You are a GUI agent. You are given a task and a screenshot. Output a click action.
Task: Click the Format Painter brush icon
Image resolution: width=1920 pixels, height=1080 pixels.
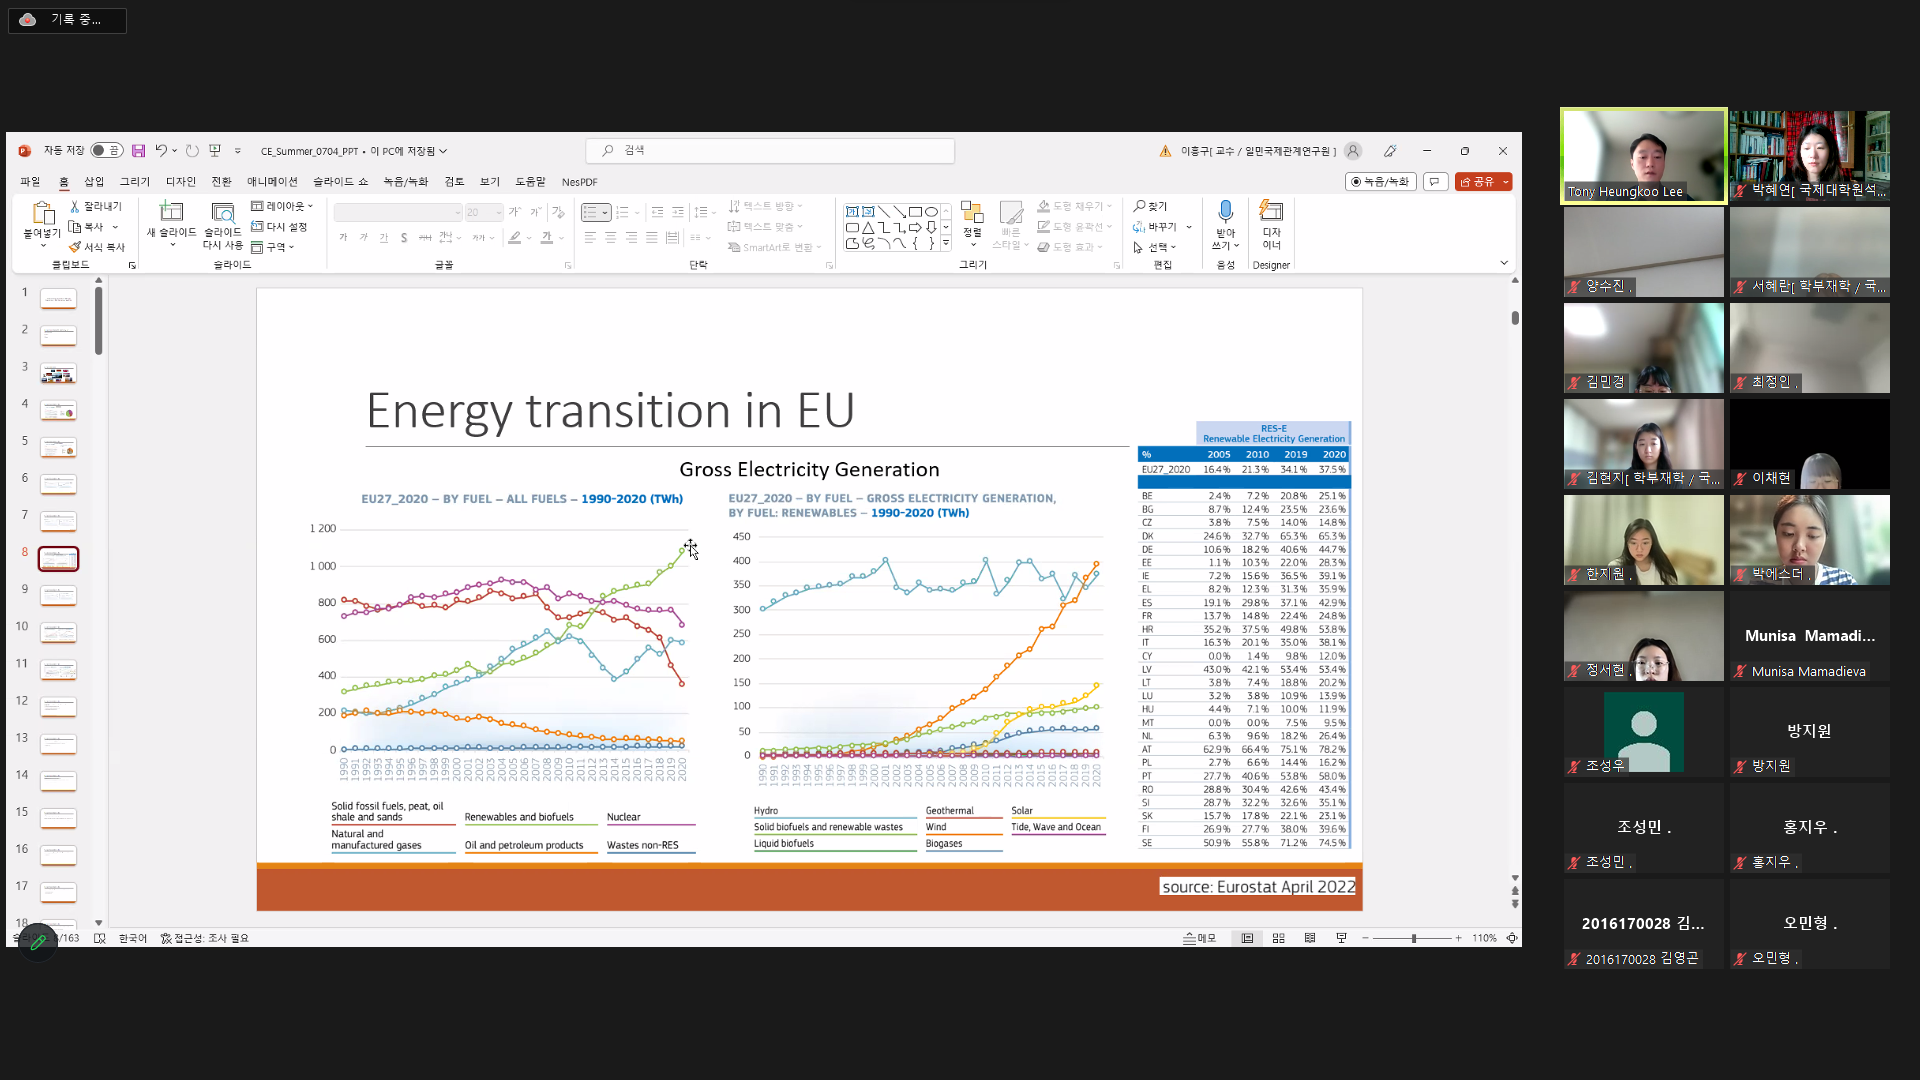coord(75,247)
